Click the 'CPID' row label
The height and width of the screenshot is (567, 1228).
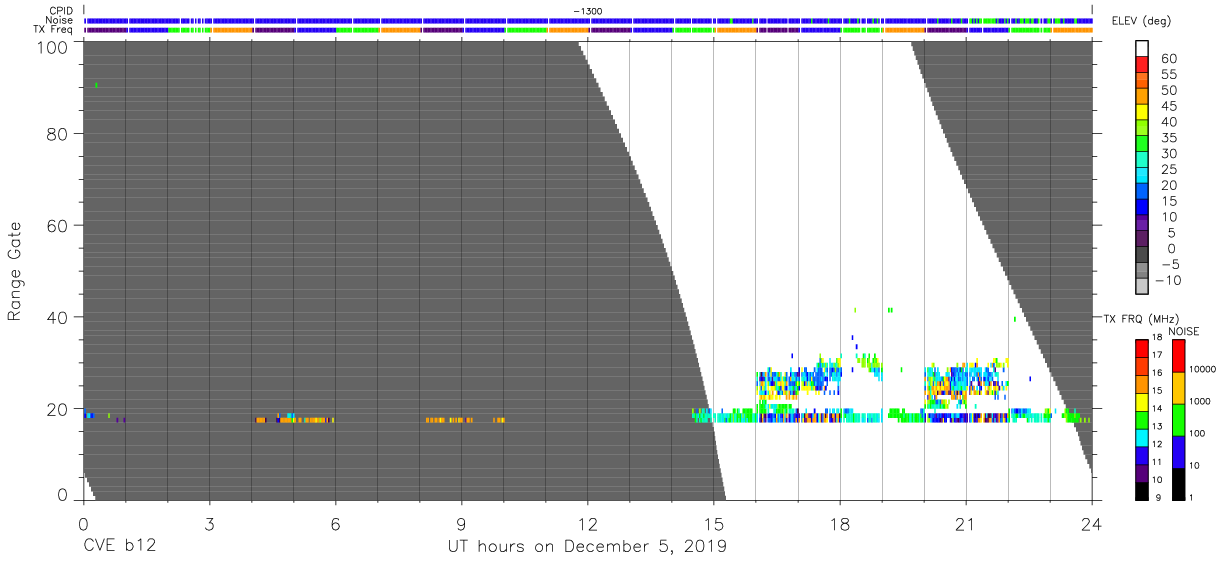pyautogui.click(x=62, y=11)
